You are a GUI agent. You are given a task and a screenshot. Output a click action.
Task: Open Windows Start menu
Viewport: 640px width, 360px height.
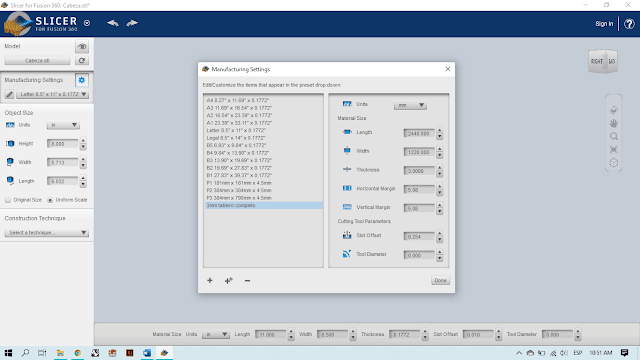point(8,353)
